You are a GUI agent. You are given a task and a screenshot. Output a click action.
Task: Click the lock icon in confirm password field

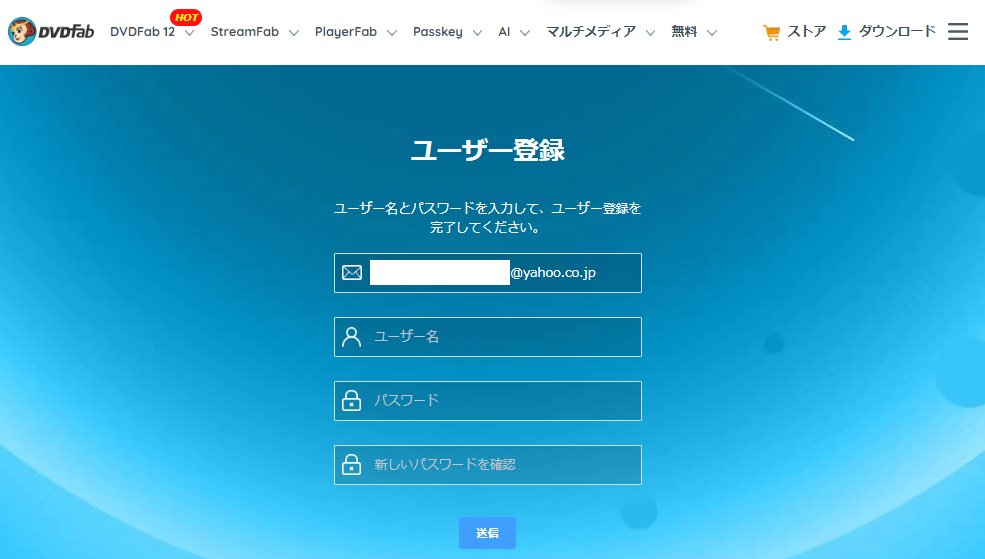point(351,464)
